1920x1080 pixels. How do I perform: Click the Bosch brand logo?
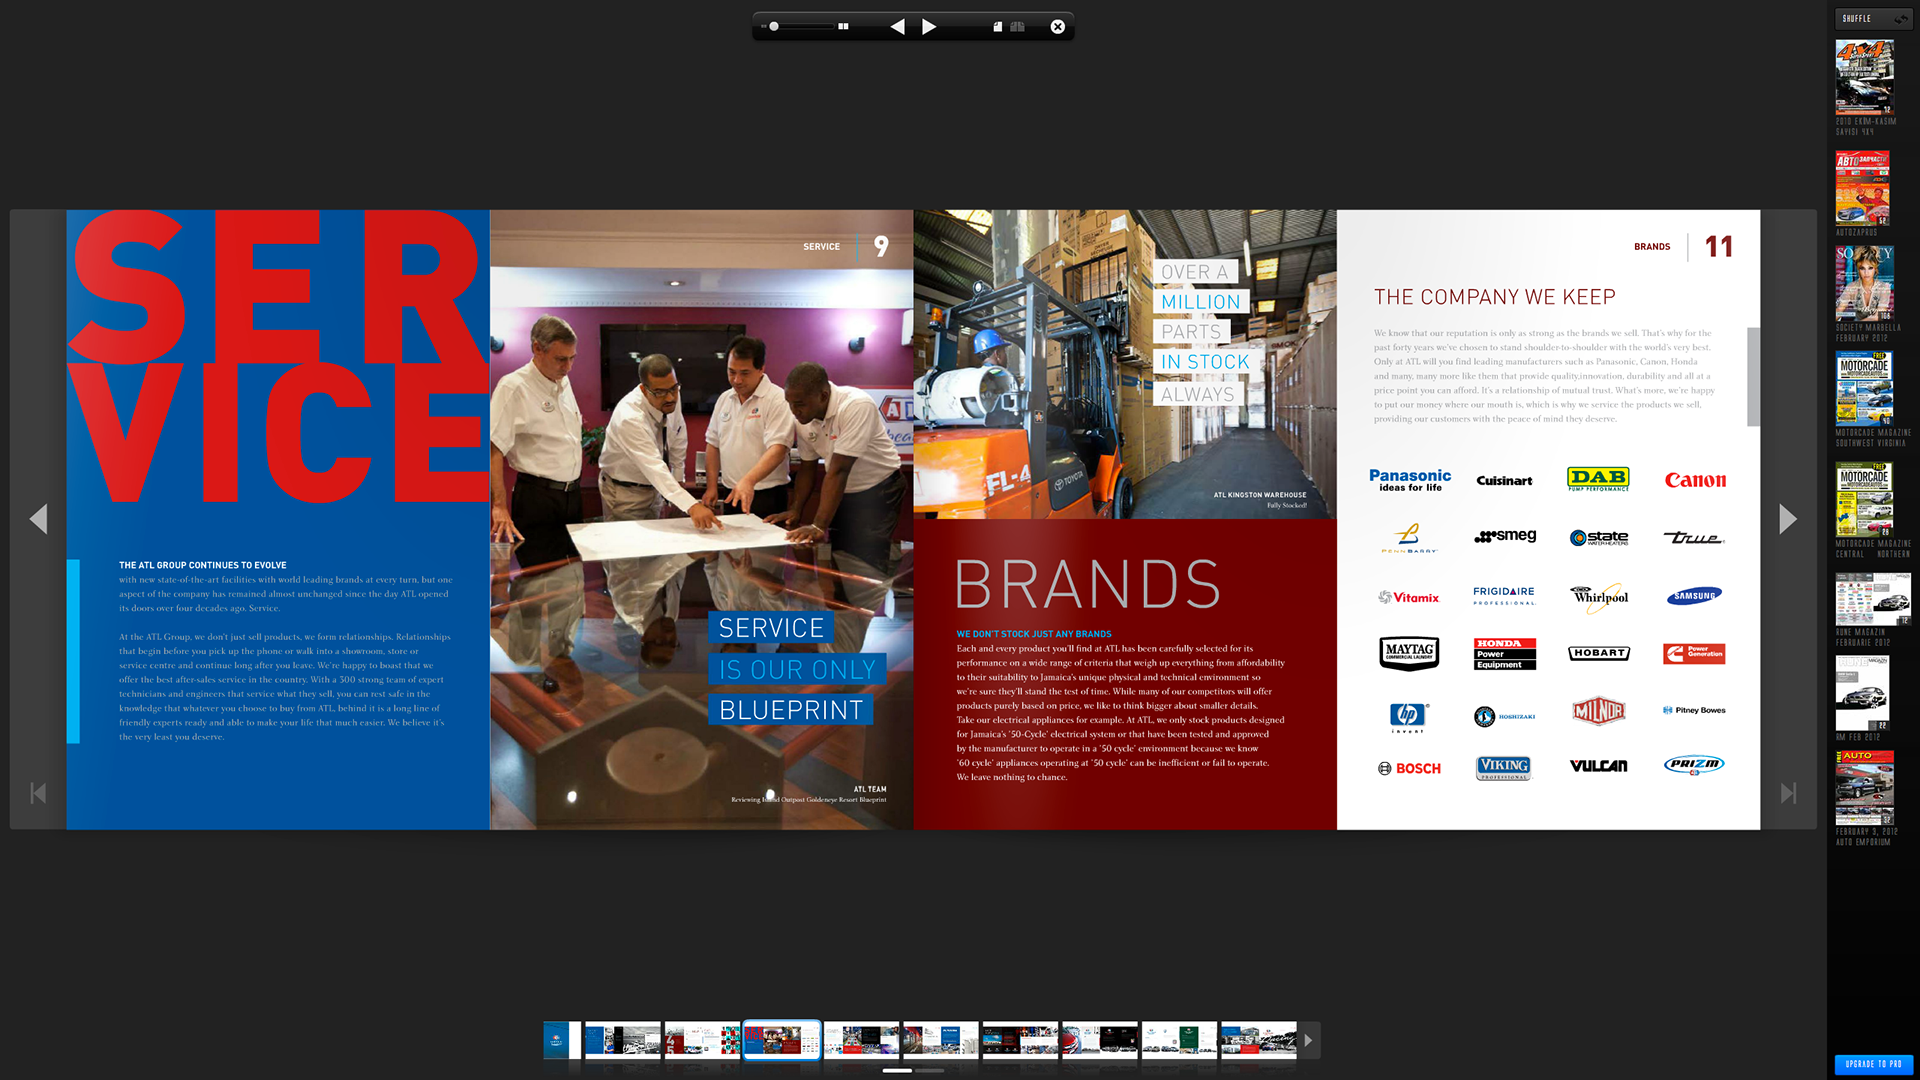(x=1409, y=768)
